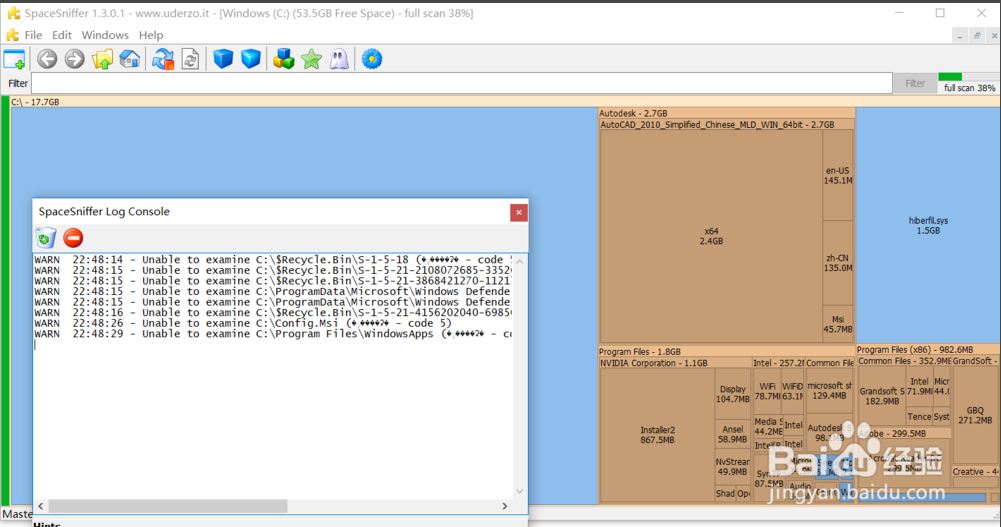The image size is (1001, 527).
Task: Click the red stop icon in Log Console
Action: 73,238
